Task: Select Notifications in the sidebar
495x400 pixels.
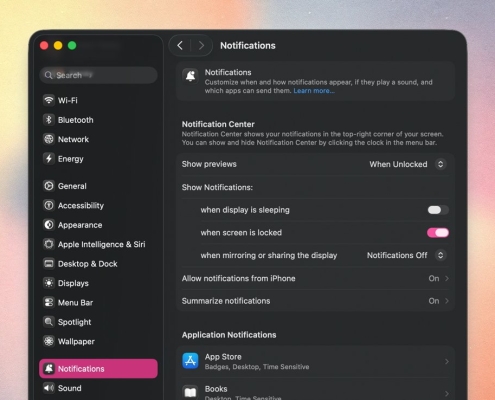Action: (98, 369)
